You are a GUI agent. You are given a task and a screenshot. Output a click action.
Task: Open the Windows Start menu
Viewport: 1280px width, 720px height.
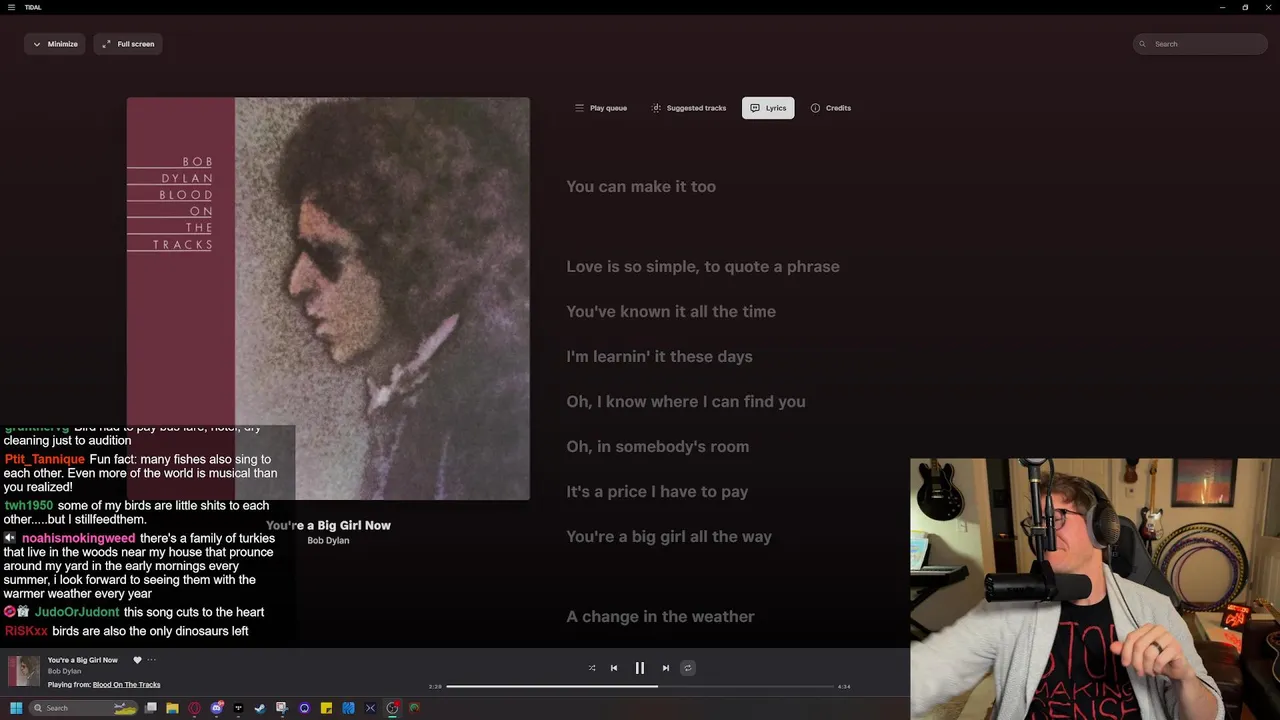16,708
